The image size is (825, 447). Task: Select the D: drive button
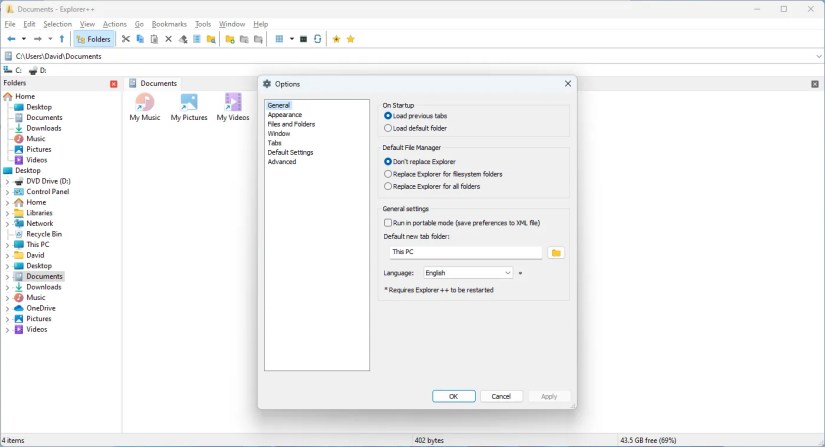point(37,70)
